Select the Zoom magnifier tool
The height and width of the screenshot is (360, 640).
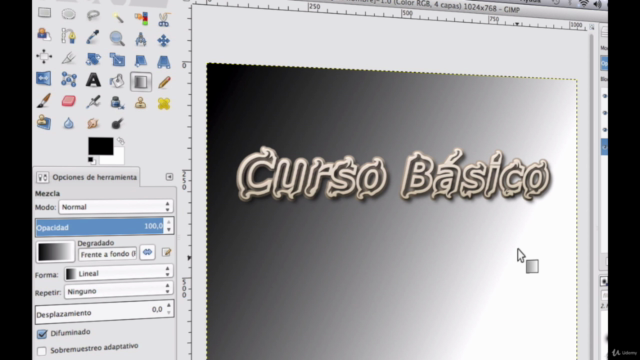pyautogui.click(x=117, y=38)
